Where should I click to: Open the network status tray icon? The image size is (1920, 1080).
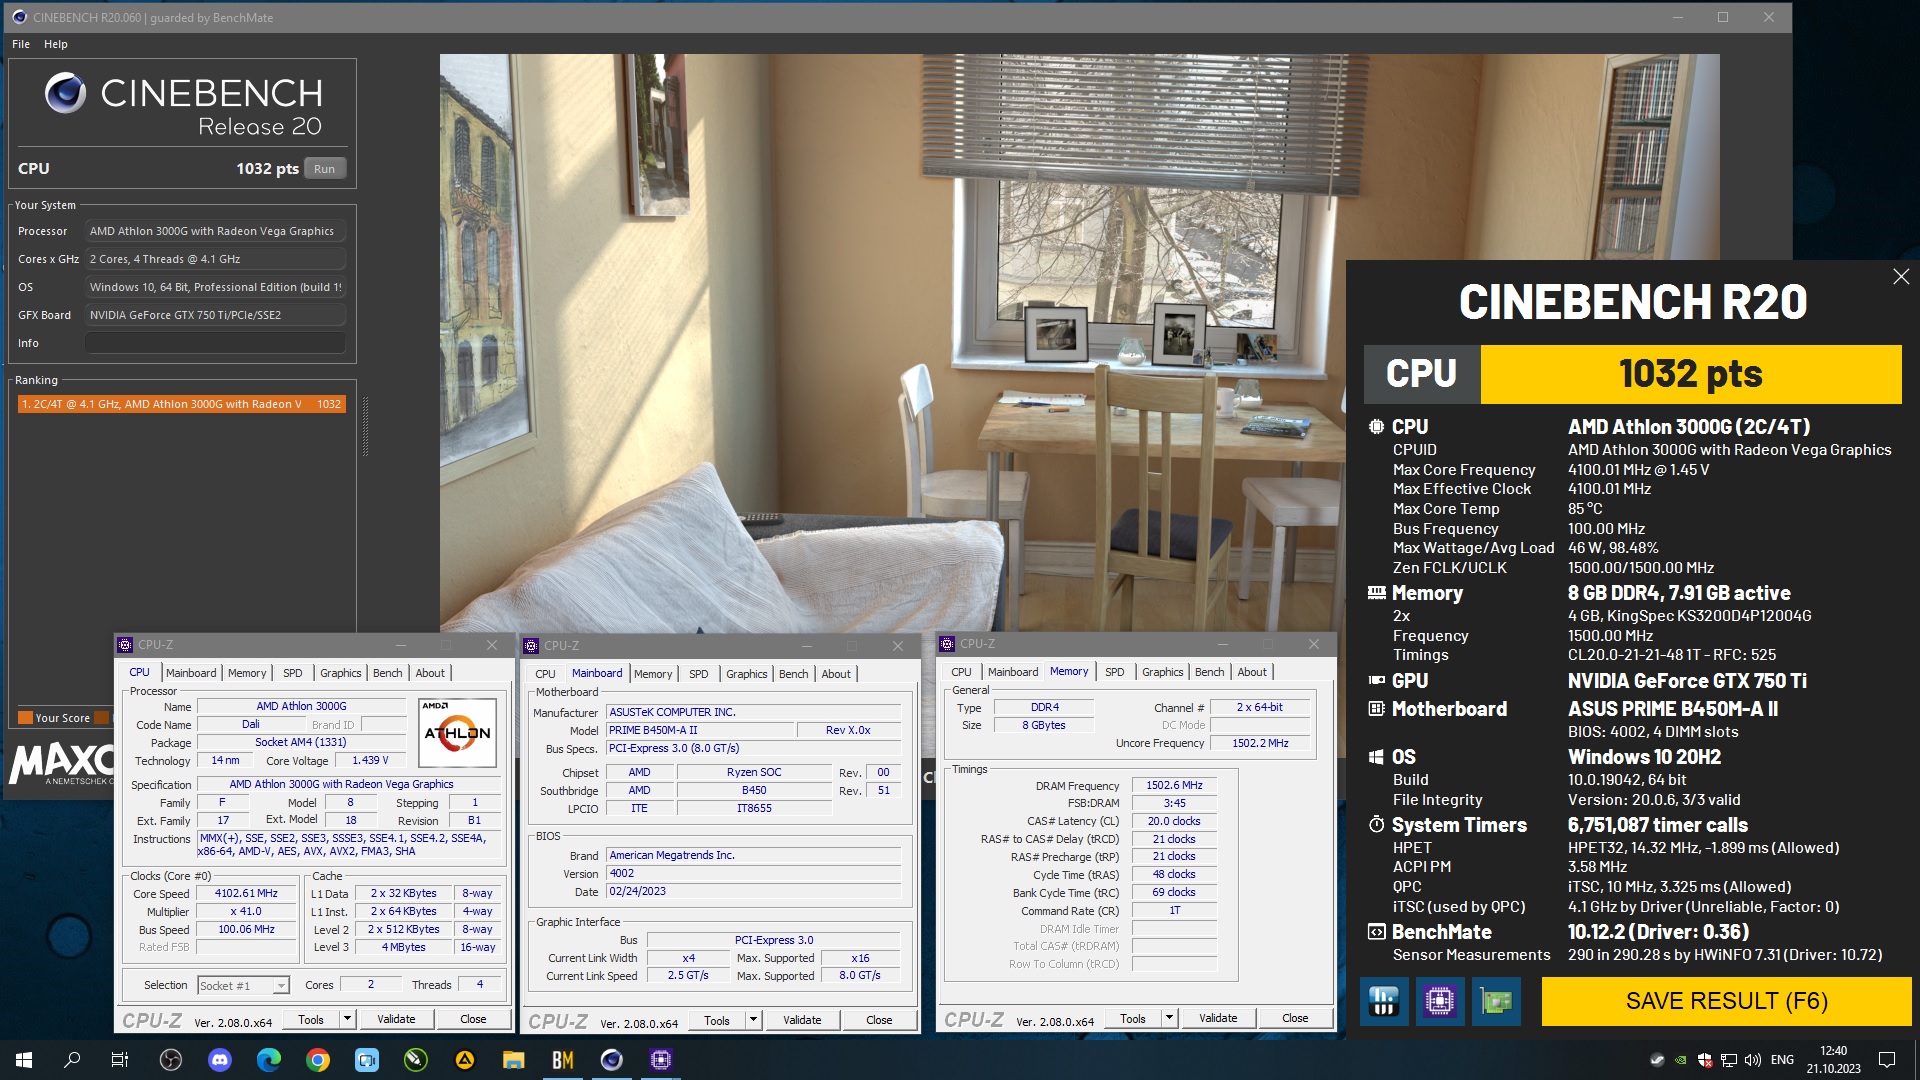[1729, 1060]
